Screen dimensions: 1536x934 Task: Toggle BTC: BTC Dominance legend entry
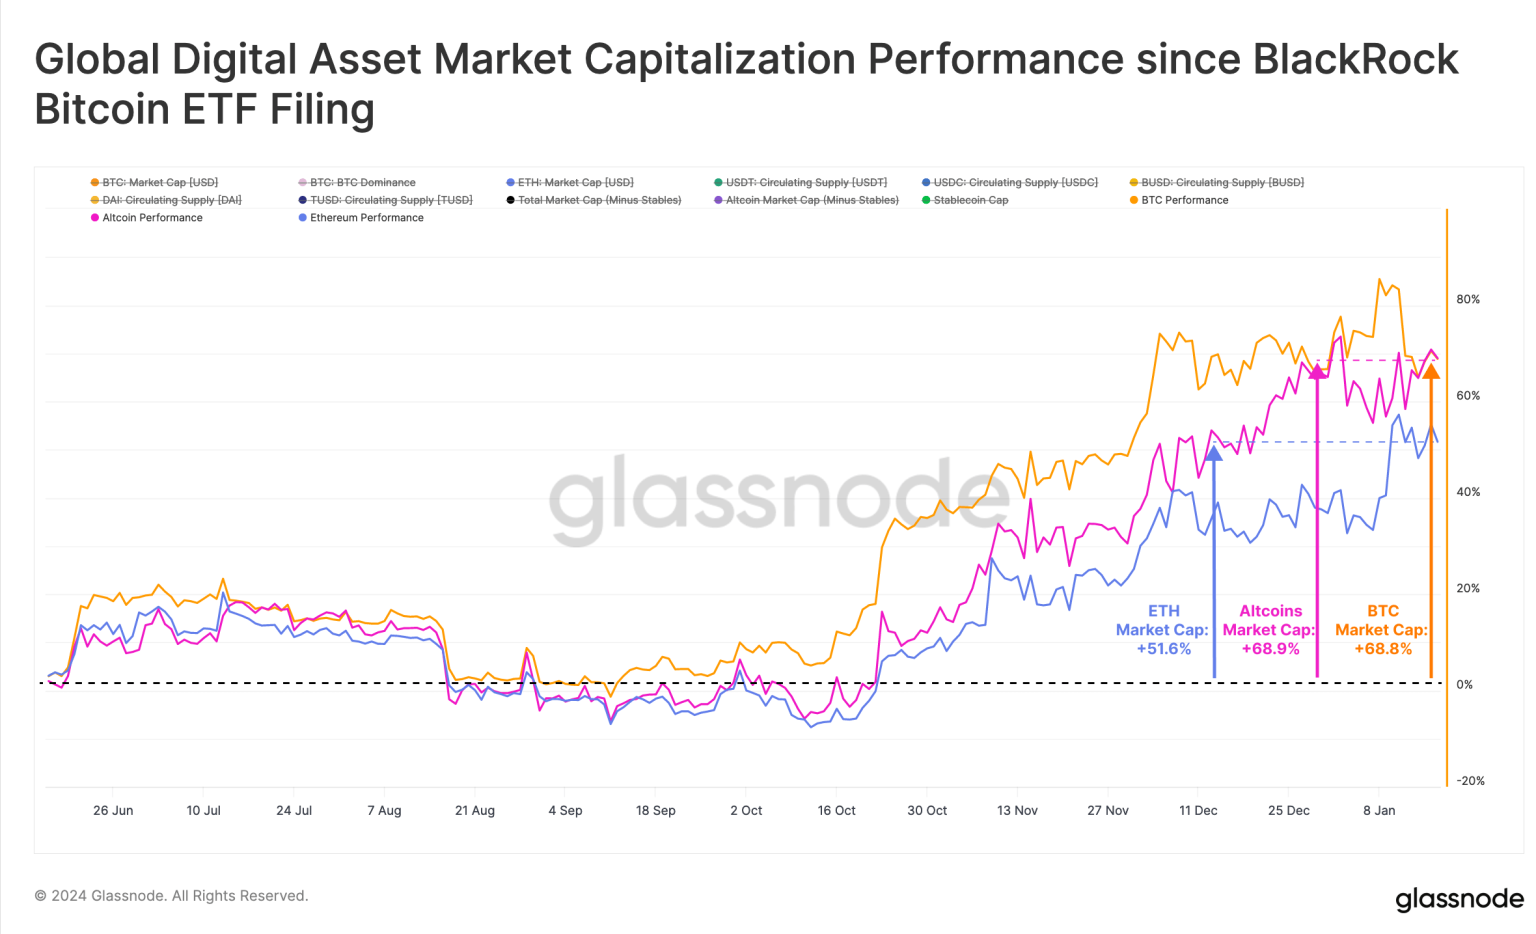tap(357, 183)
